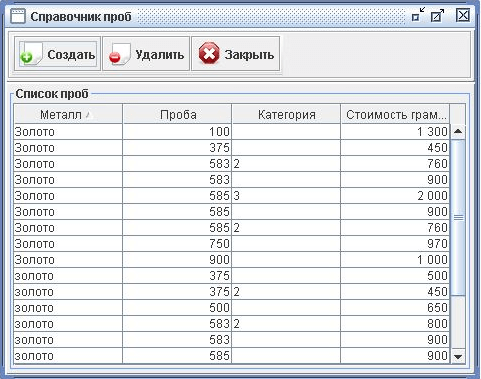Screen dimensions: 481x379
Task: Click the Стоимость грам... column header
Action: coord(395,114)
